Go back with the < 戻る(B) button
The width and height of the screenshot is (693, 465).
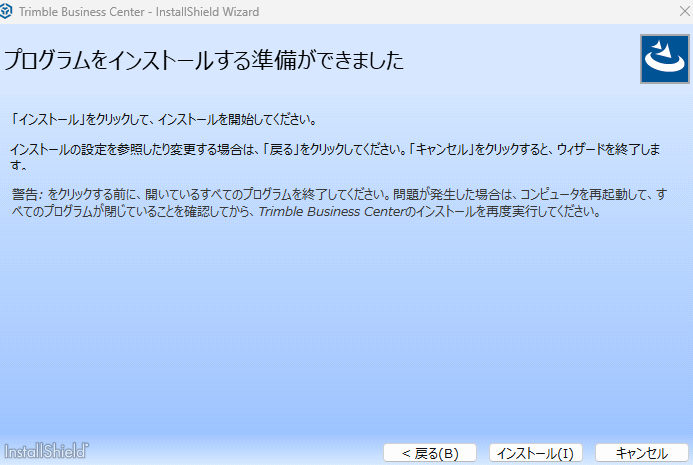[432, 453]
